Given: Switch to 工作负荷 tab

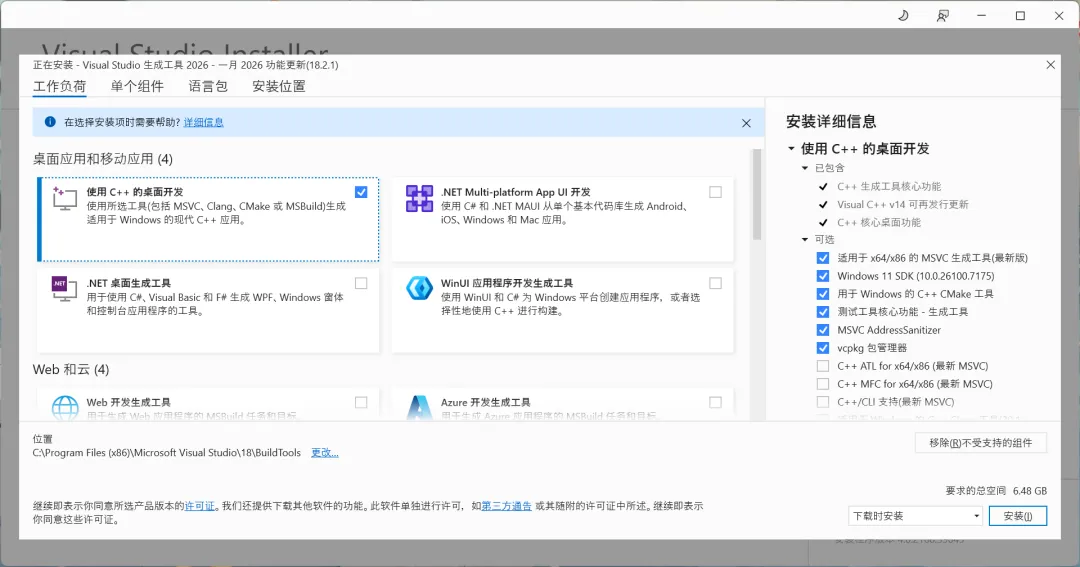Looking at the screenshot, I should click(x=60, y=86).
